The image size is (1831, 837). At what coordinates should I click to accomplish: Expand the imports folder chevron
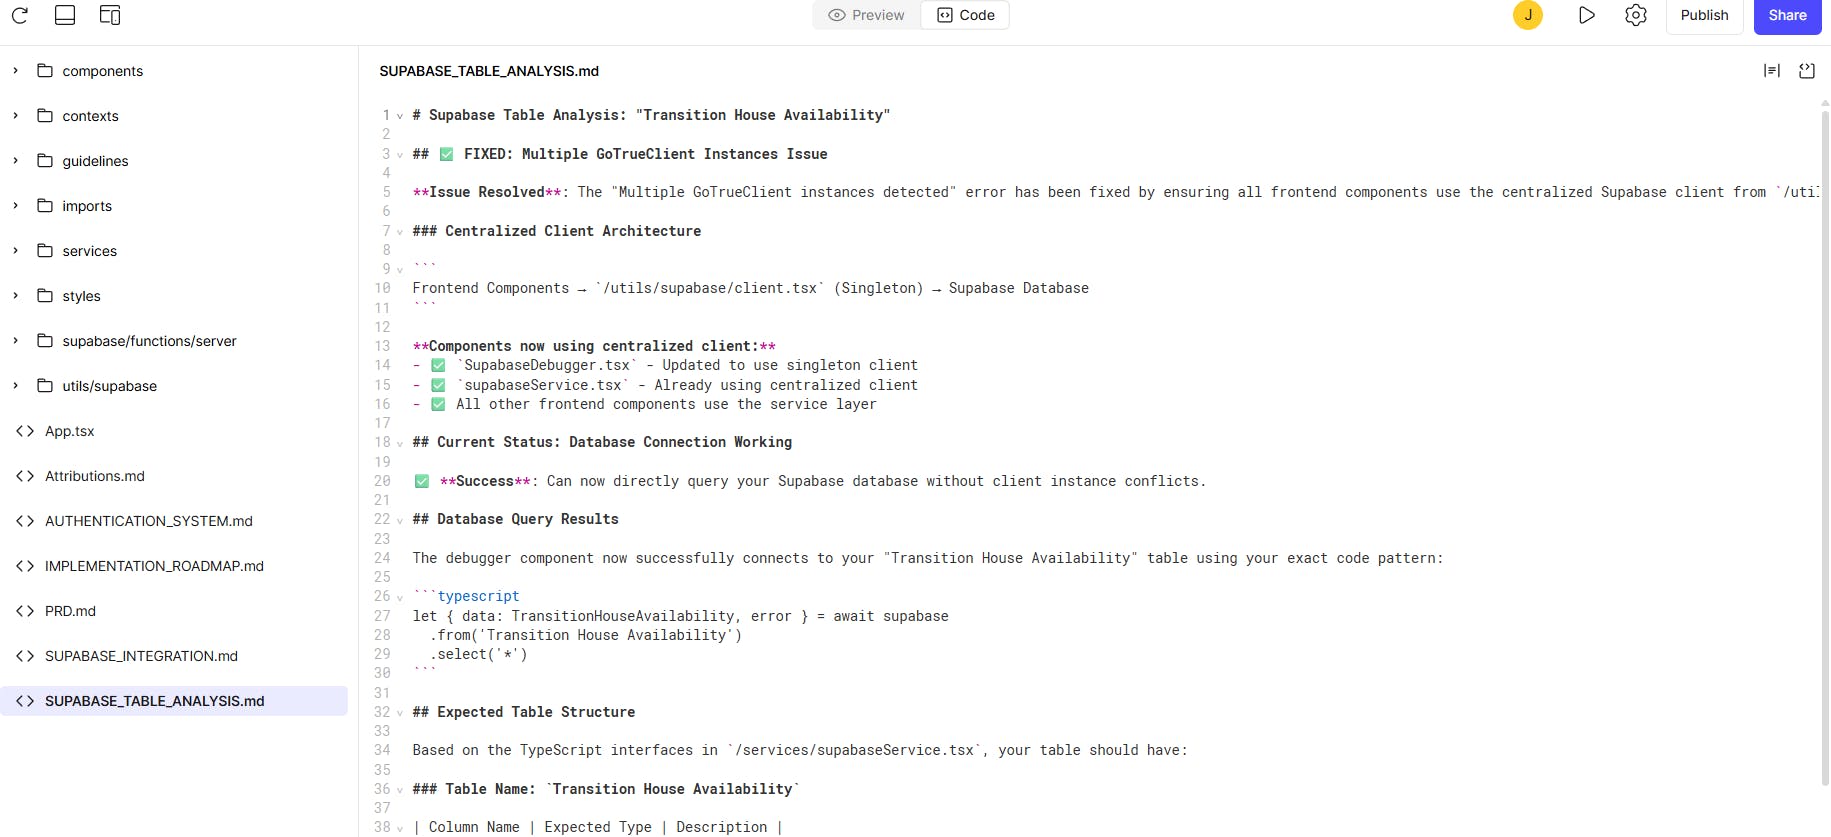[15, 206]
